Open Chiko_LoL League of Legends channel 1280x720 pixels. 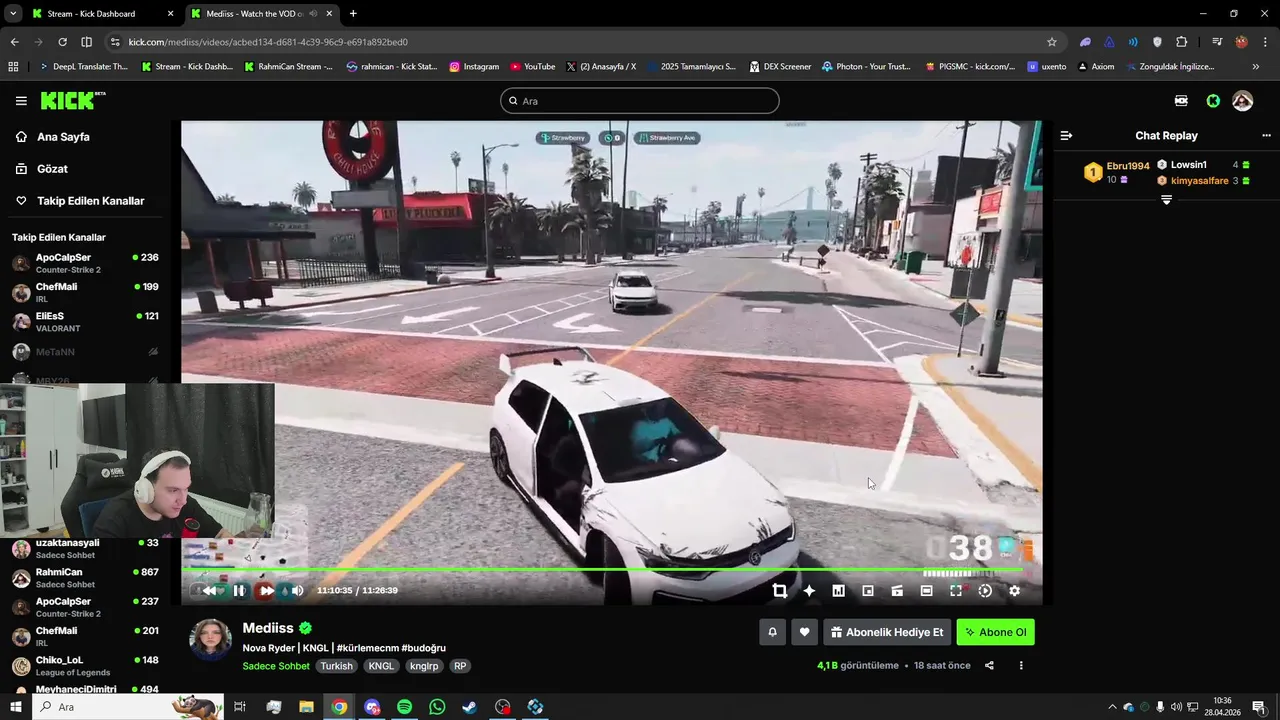pyautogui.click(x=85, y=666)
